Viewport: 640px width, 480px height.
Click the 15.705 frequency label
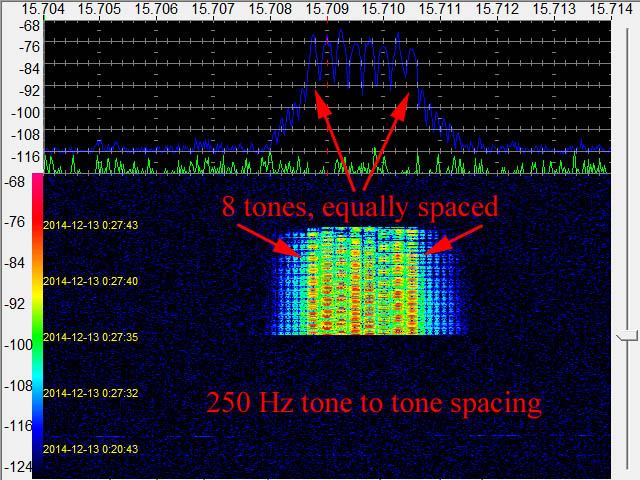(99, 9)
